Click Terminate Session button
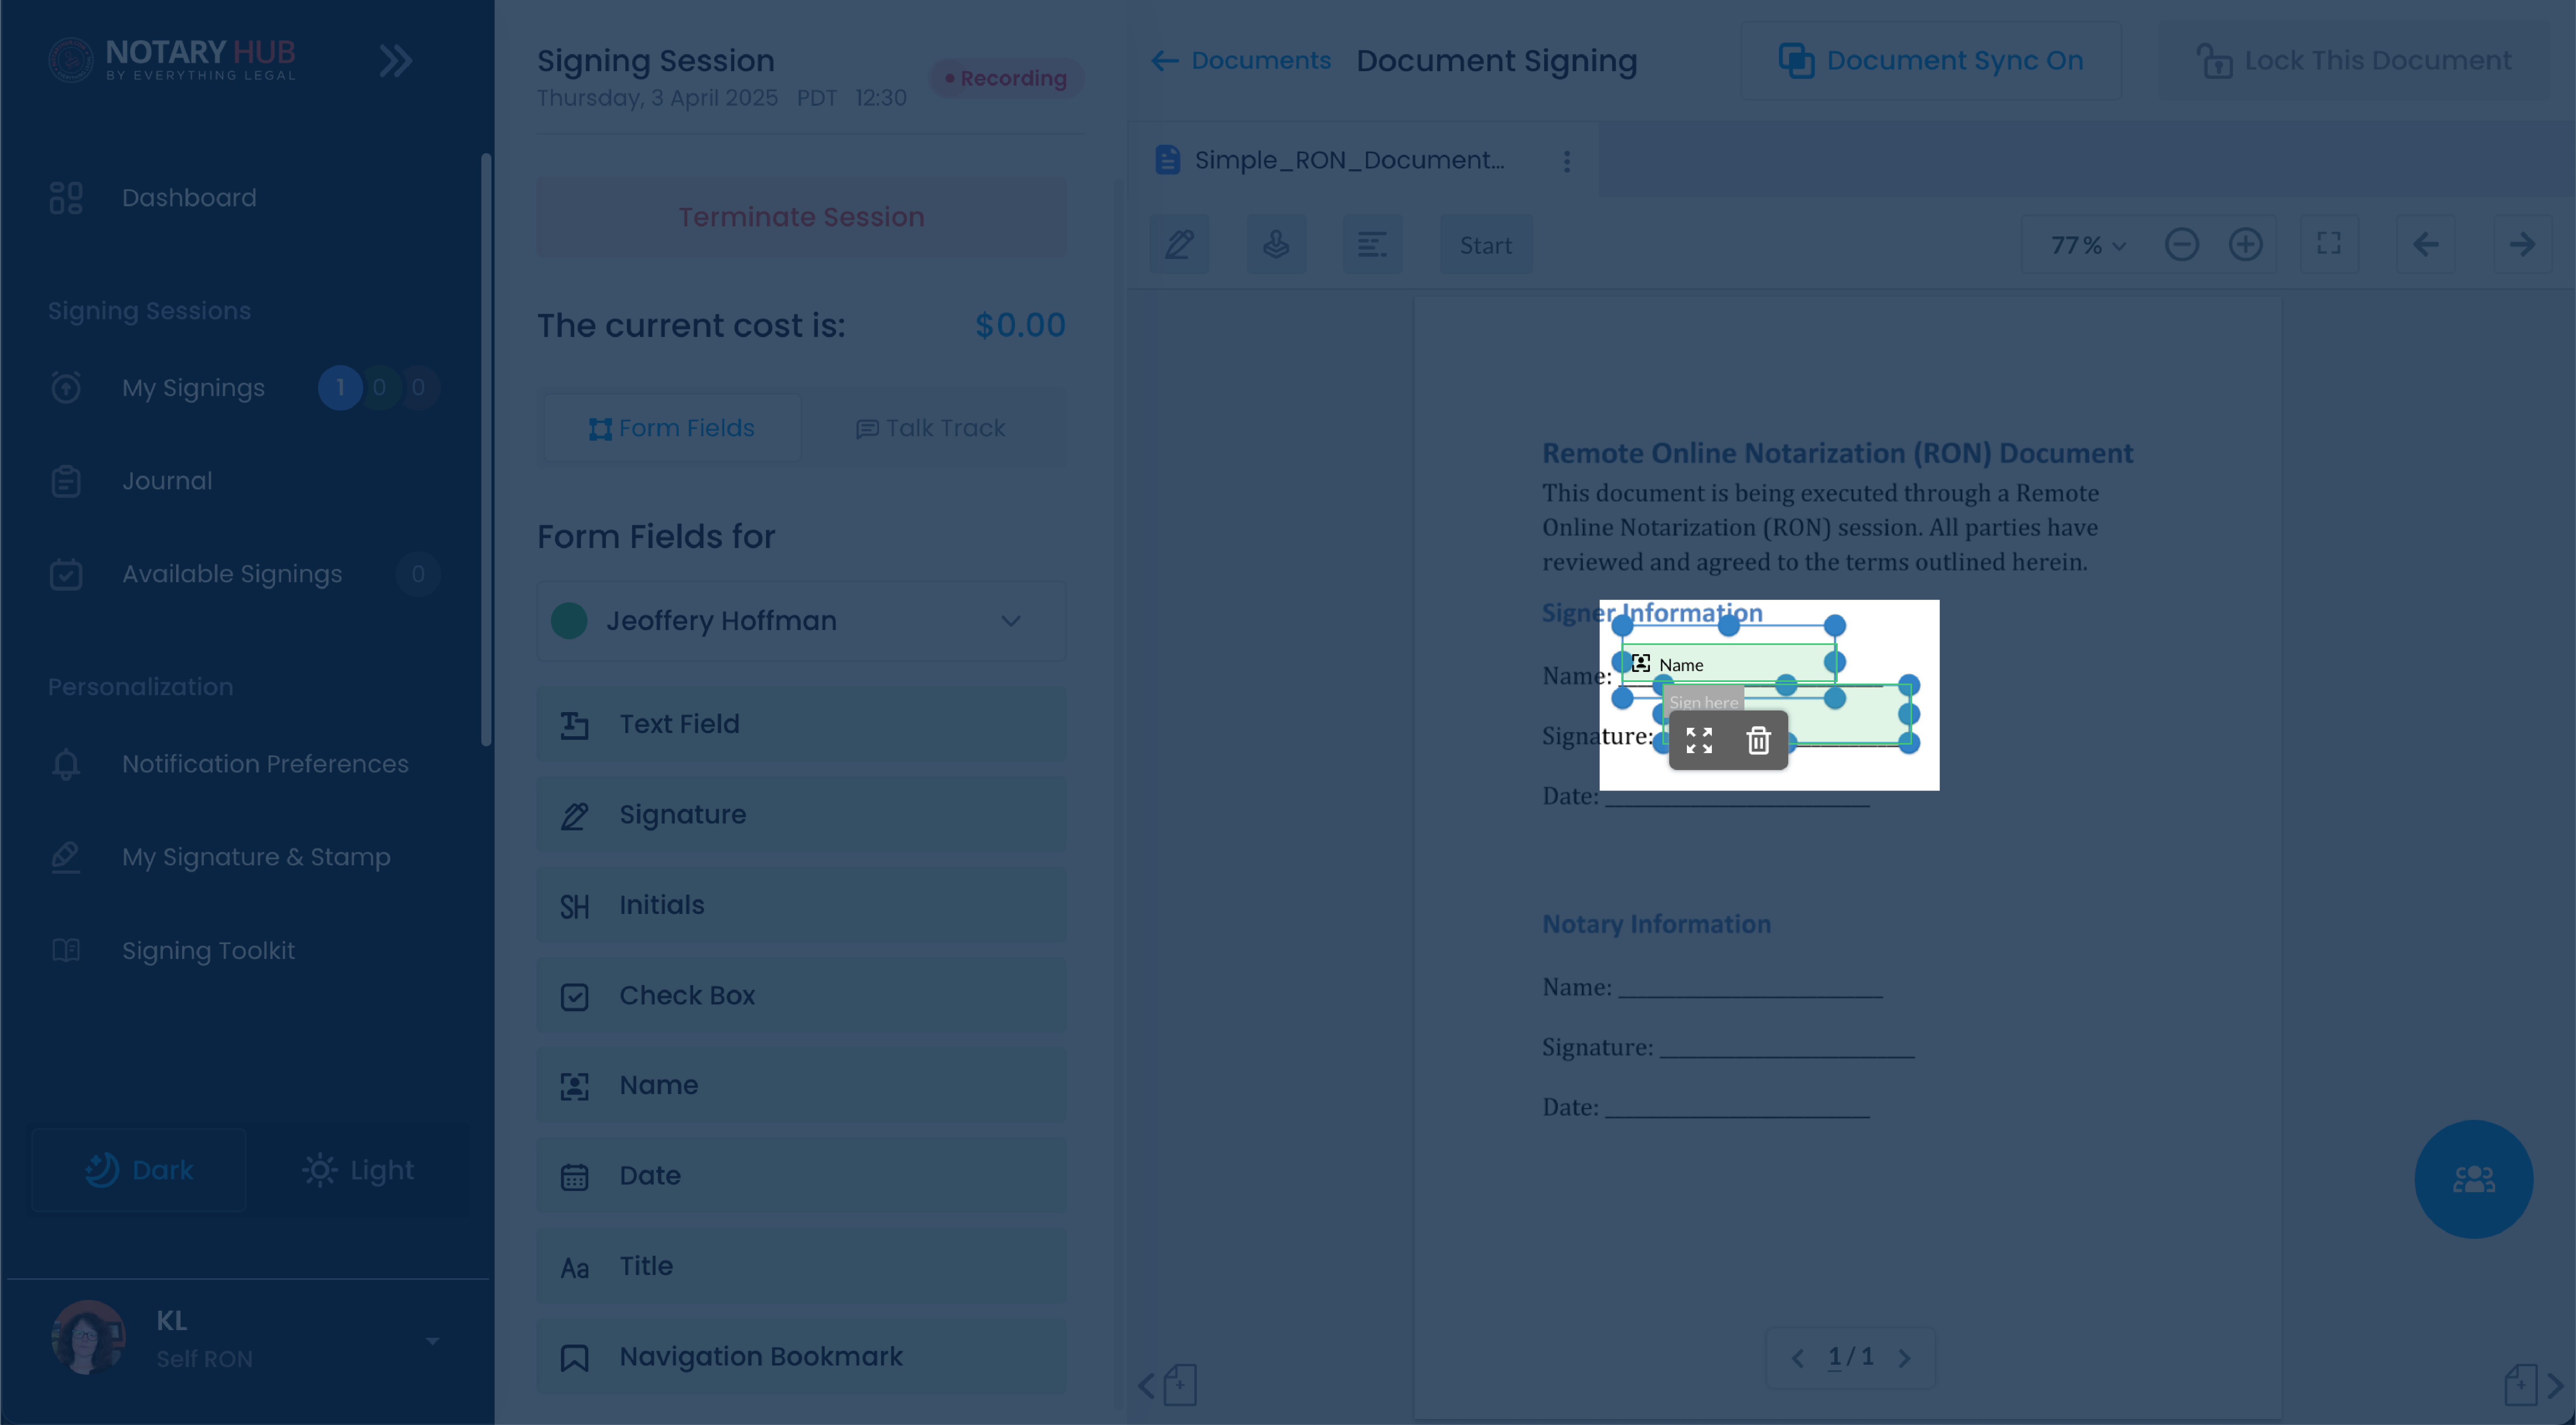Viewport: 2576px width, 1425px height. click(801, 217)
